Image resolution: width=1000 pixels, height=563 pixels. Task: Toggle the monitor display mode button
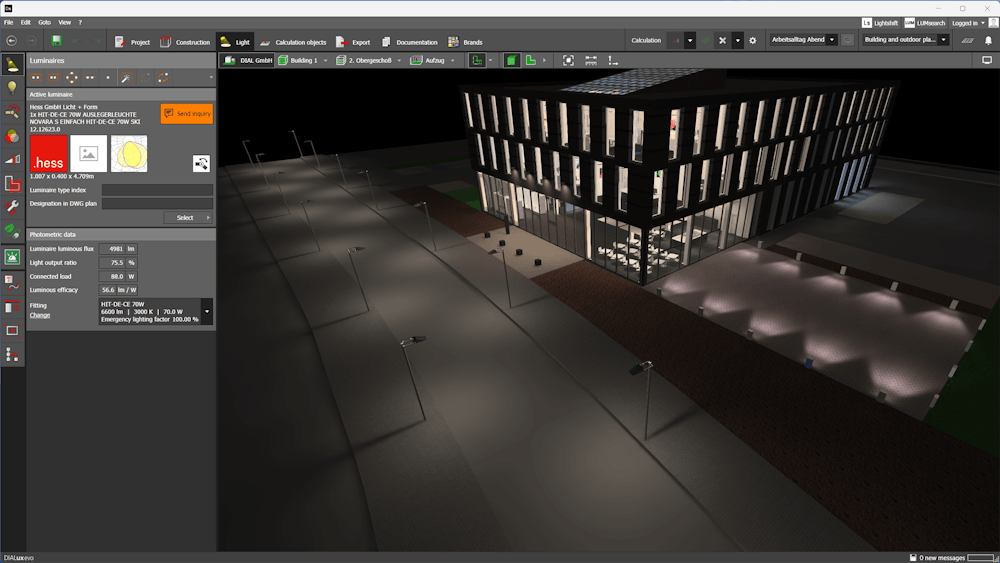point(987,61)
